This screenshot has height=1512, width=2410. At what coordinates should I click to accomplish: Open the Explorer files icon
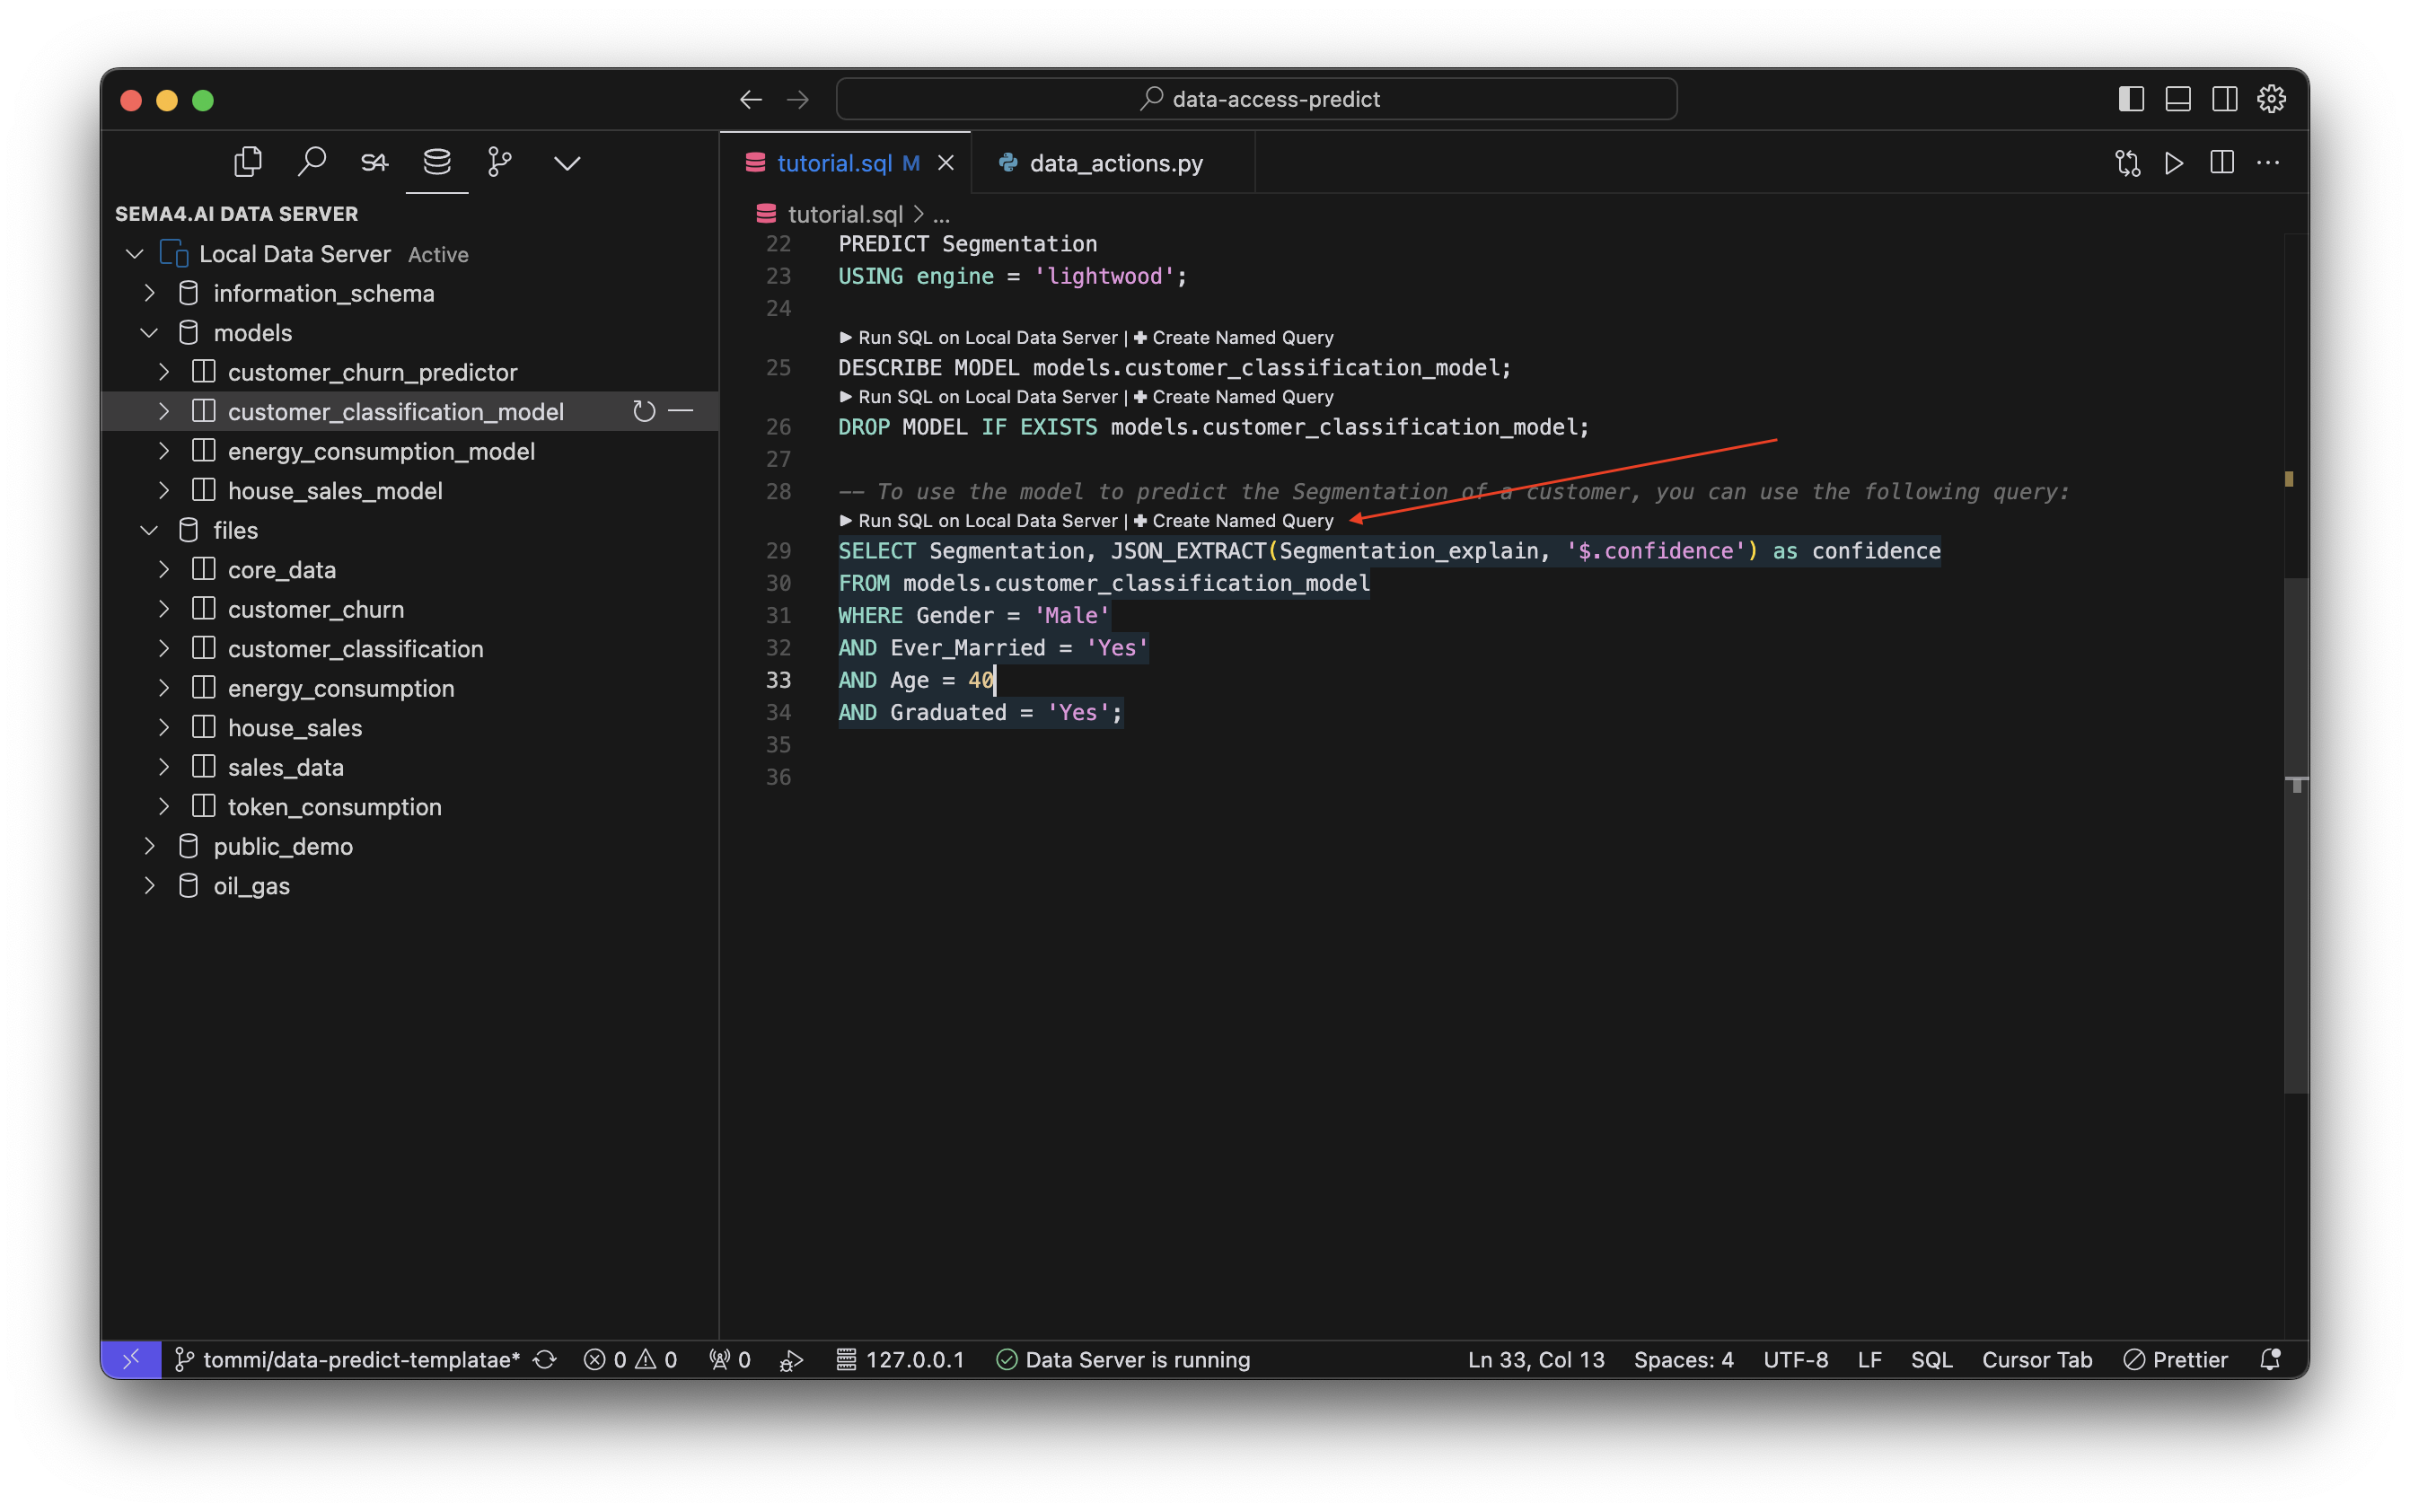tap(247, 162)
